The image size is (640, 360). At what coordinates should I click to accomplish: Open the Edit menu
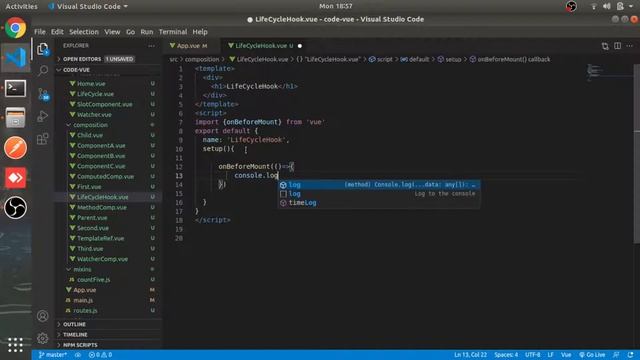click(x=57, y=32)
